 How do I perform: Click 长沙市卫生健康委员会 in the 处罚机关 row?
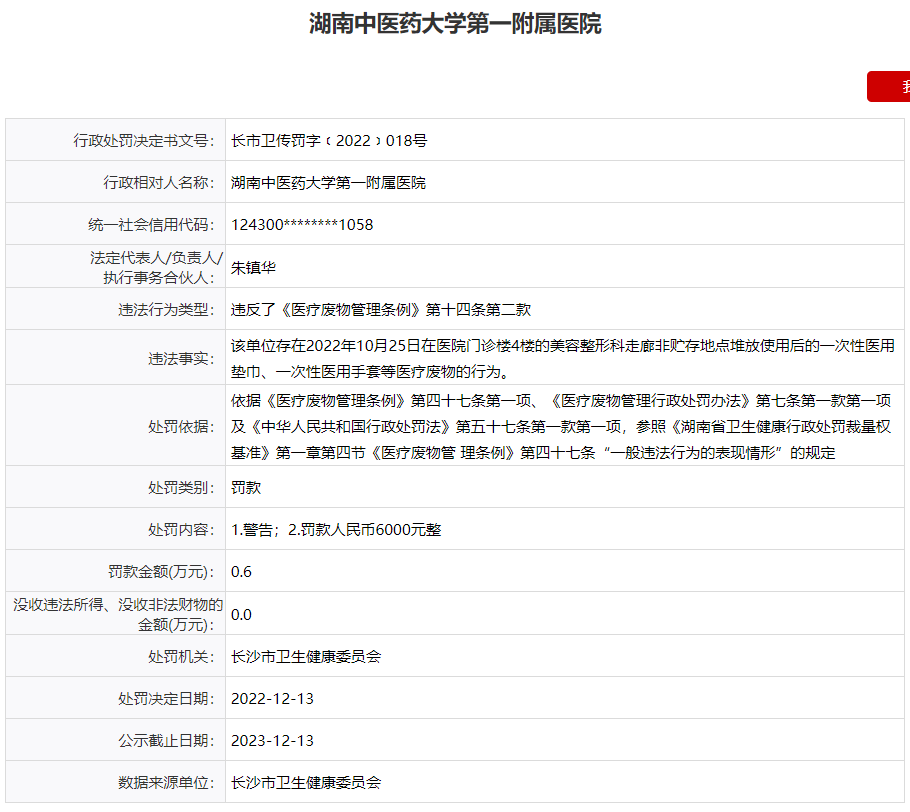coord(306,656)
